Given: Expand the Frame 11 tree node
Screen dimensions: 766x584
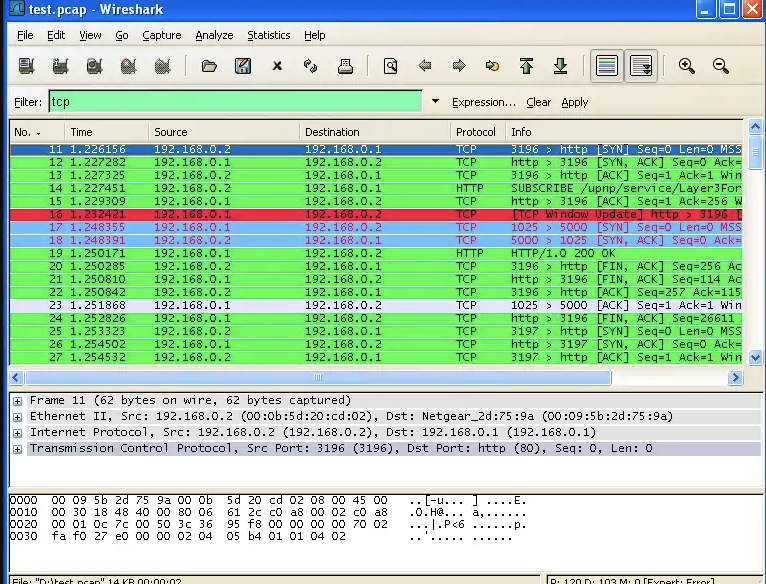Looking at the screenshot, I should tap(17, 401).
